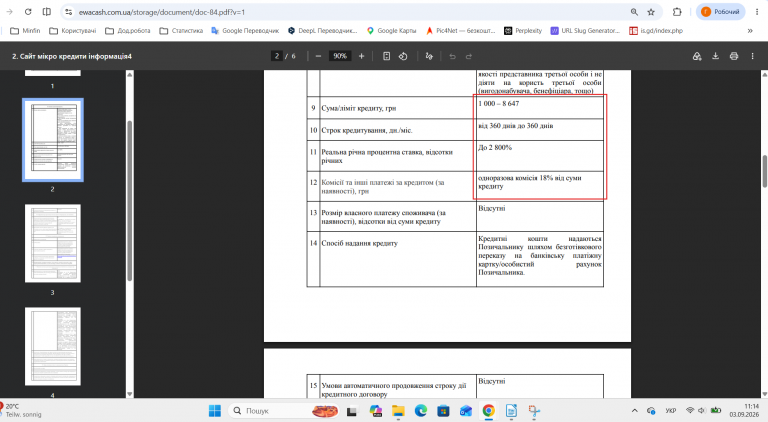768x422 pixels.
Task: Open the Minfin bookmarks folder
Action: 25,30
